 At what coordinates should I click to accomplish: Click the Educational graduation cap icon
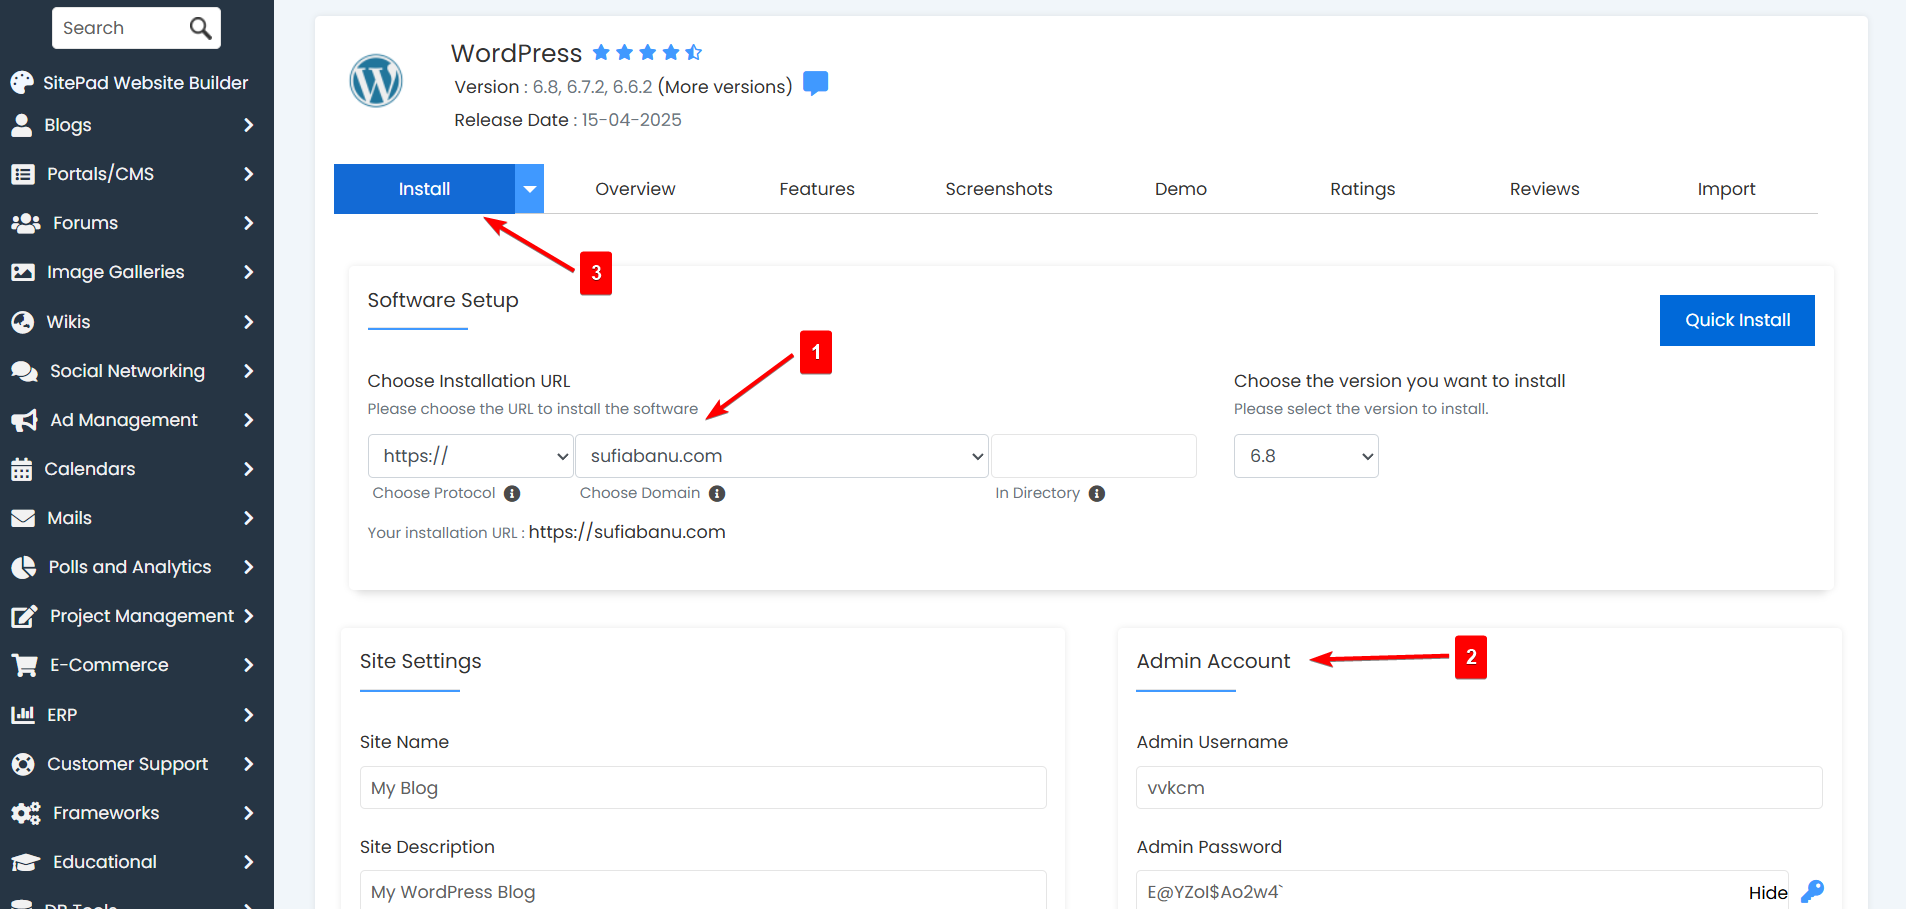click(26, 862)
